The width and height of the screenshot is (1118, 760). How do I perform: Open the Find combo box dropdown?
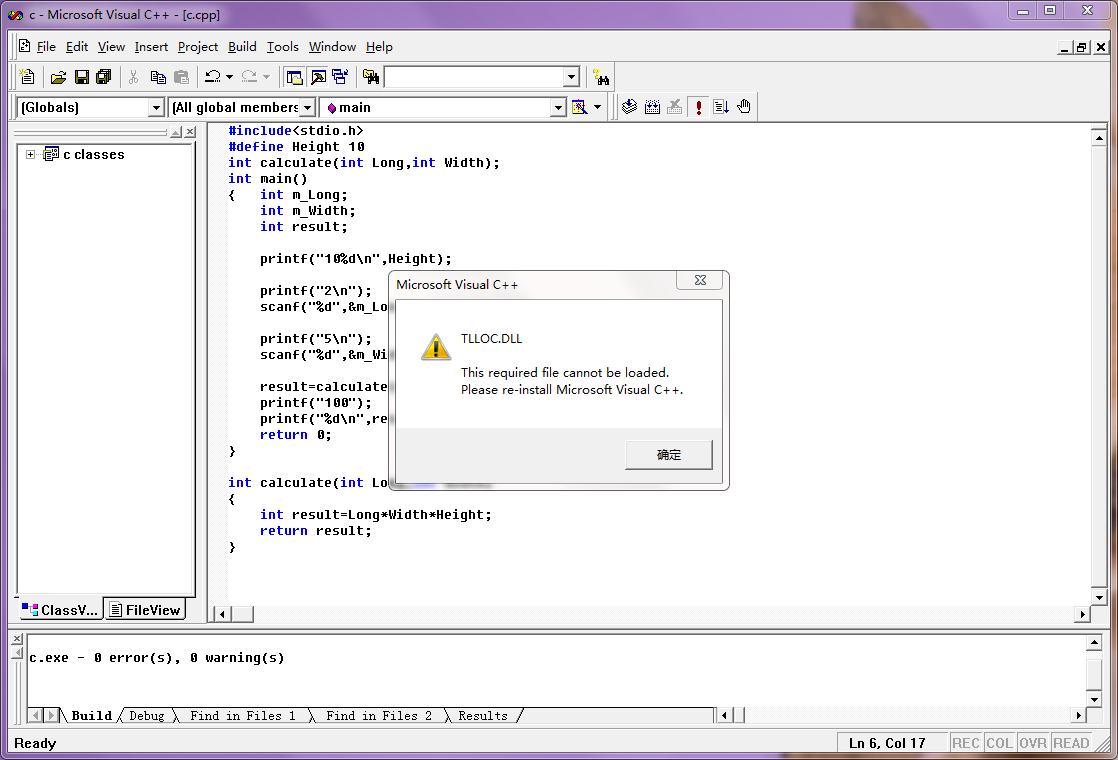[x=571, y=77]
